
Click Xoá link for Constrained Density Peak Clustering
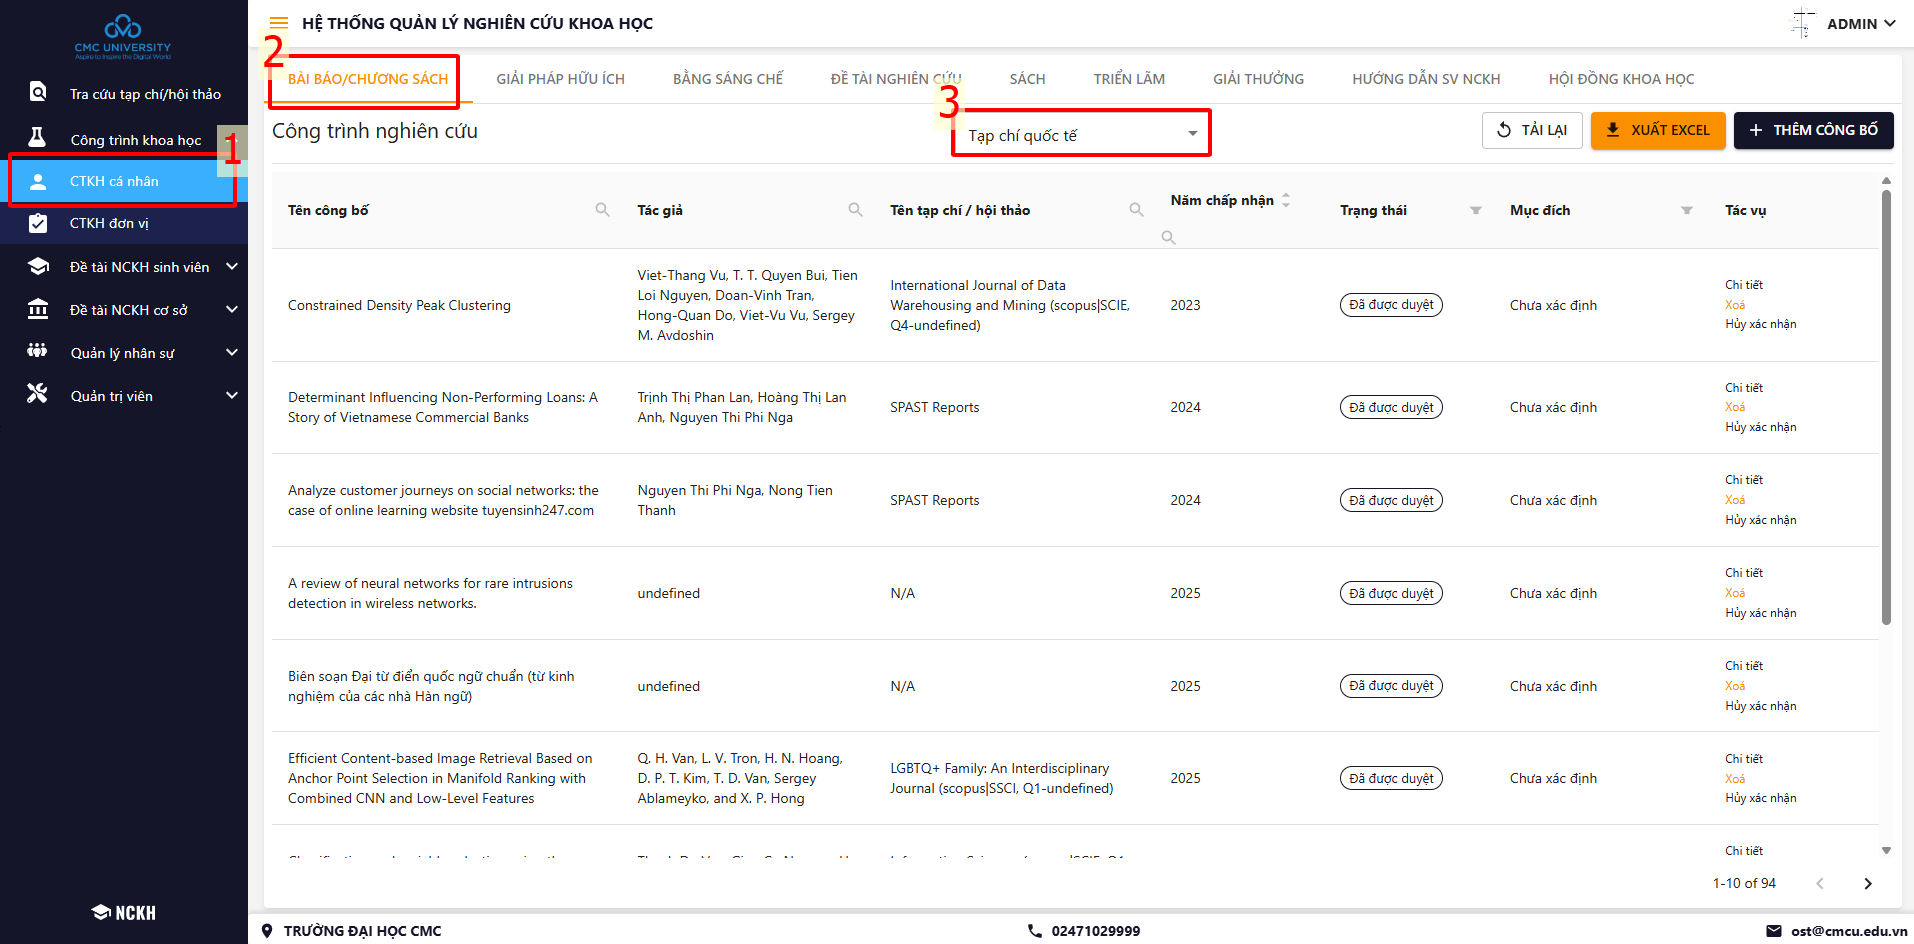pos(1735,305)
